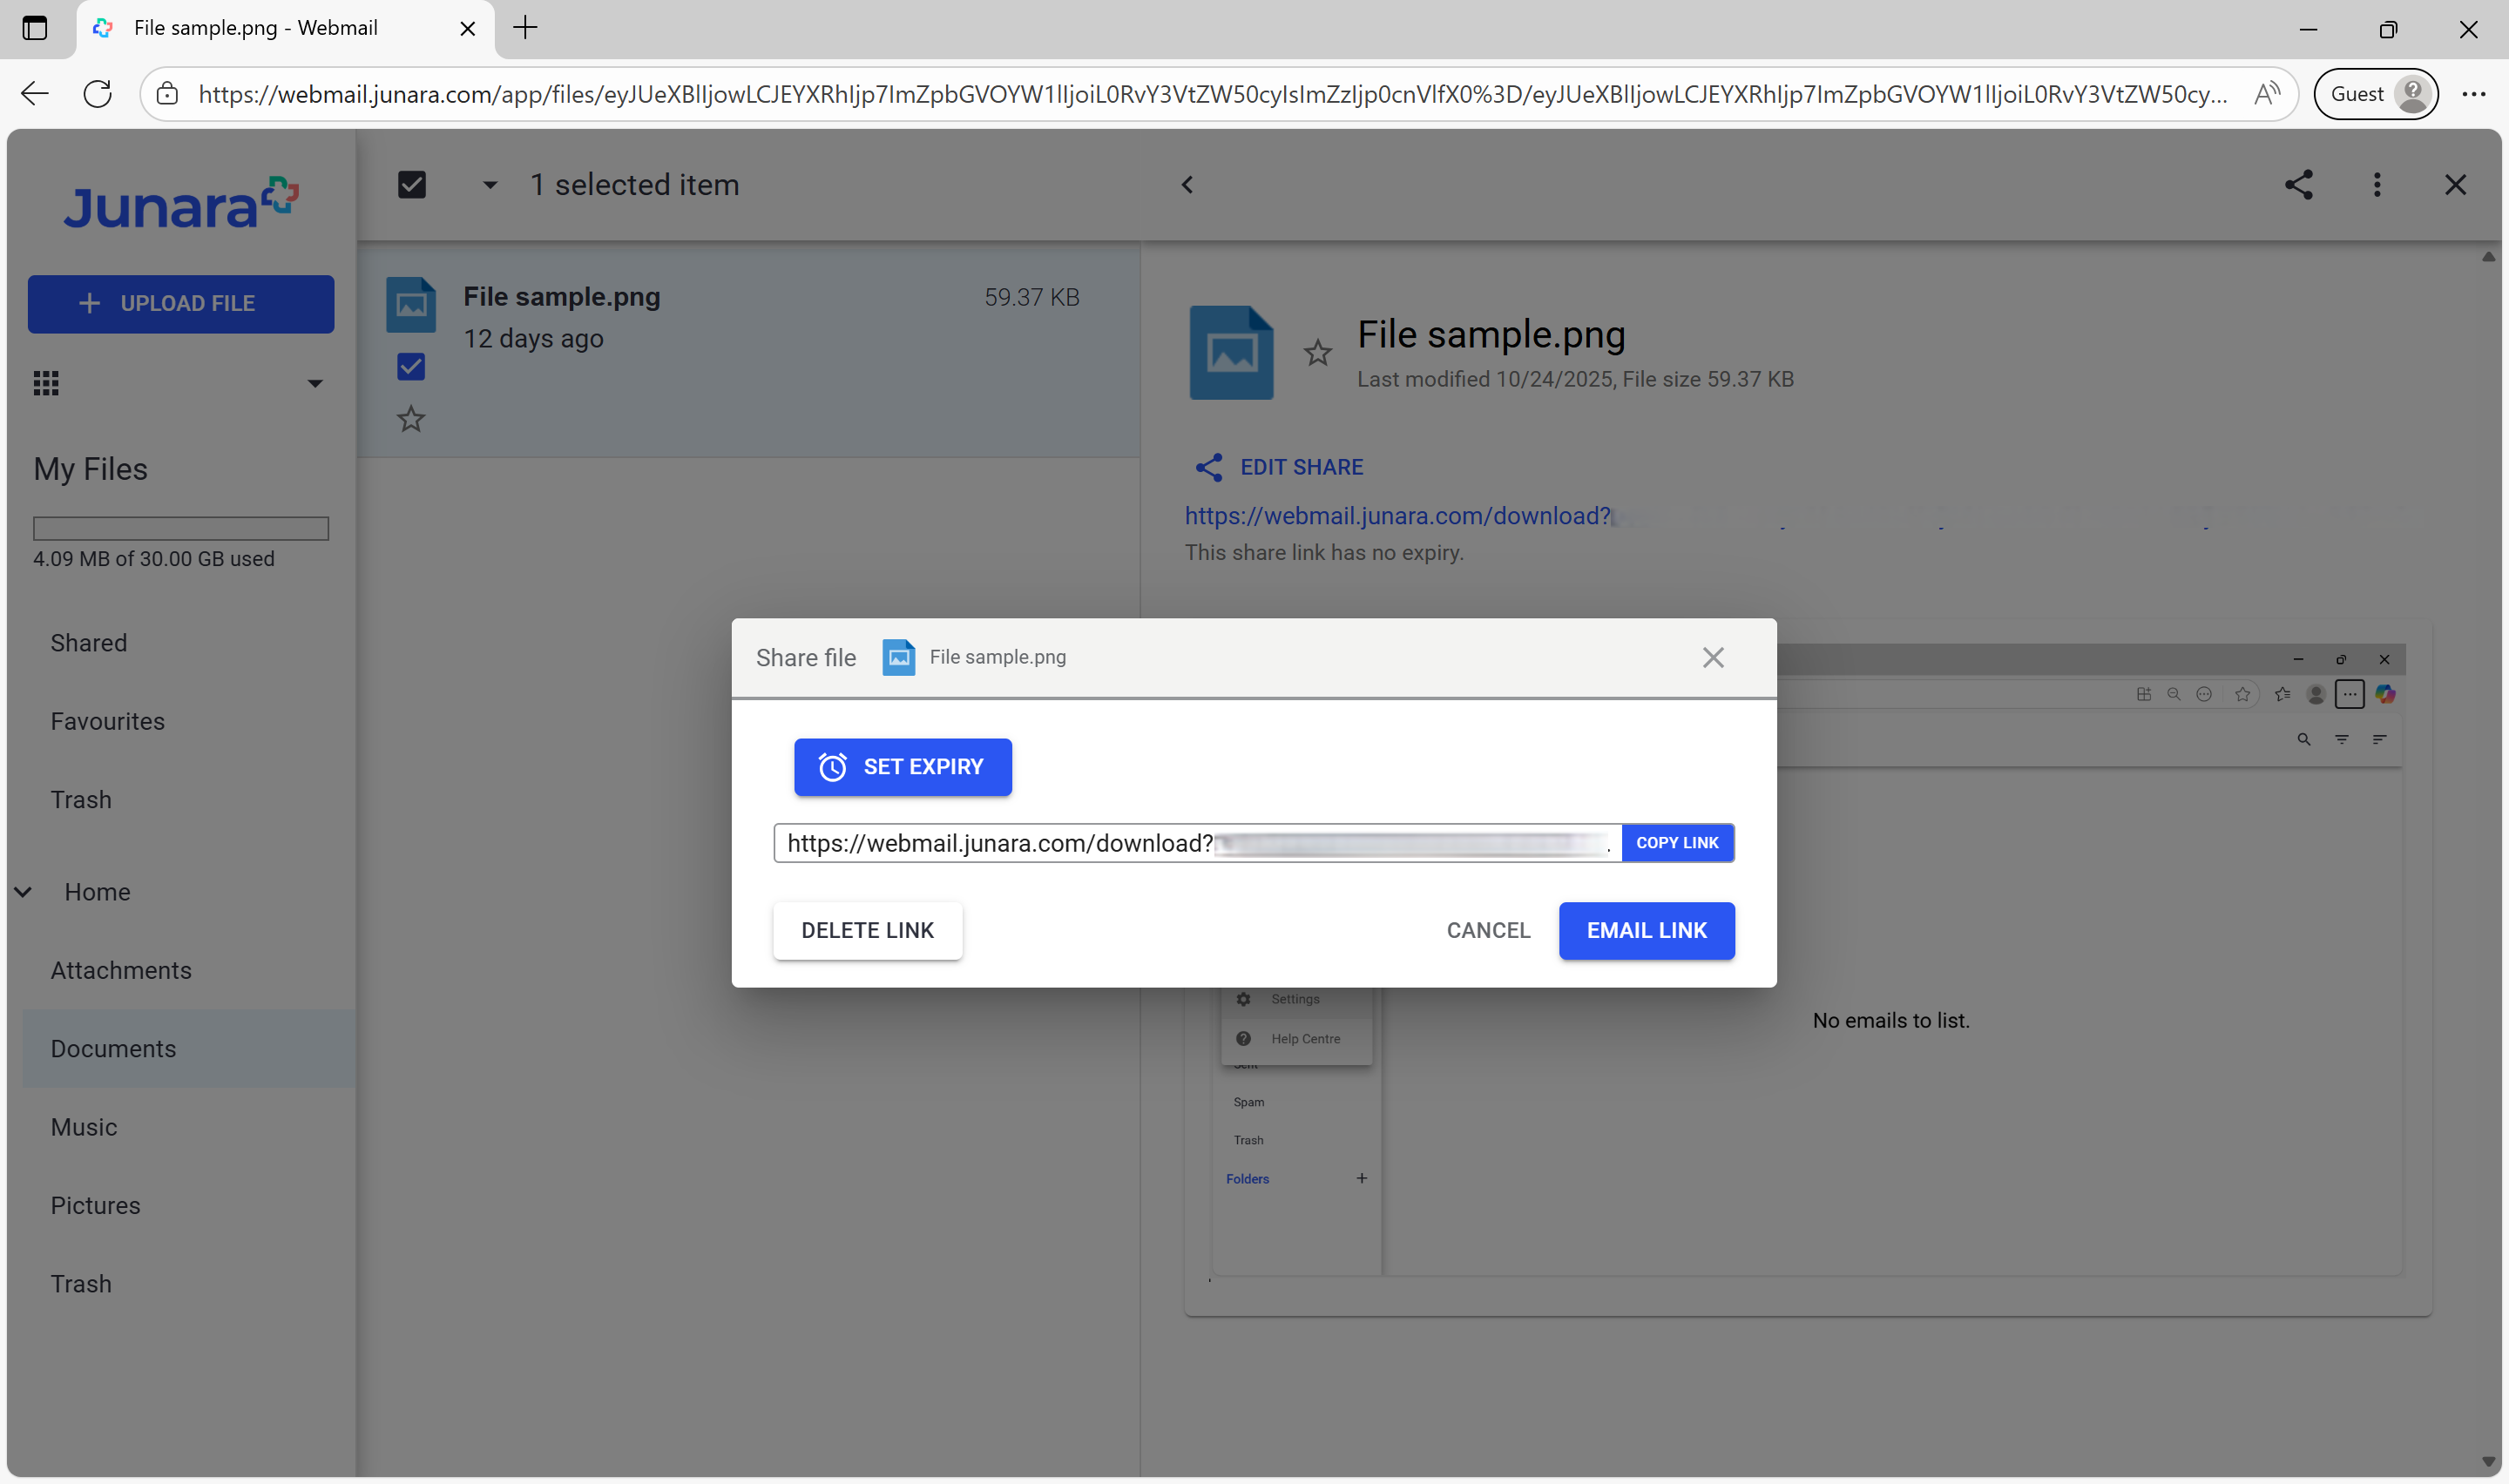Open the Pictures folder
This screenshot has width=2509, height=1484.
[96, 1206]
